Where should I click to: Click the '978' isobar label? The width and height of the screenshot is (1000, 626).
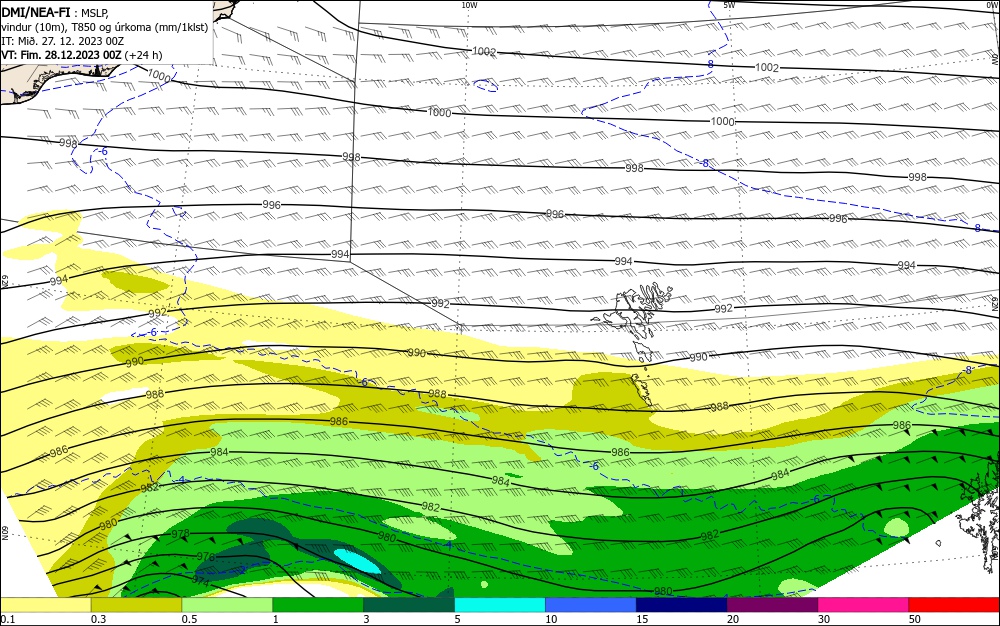180,534
